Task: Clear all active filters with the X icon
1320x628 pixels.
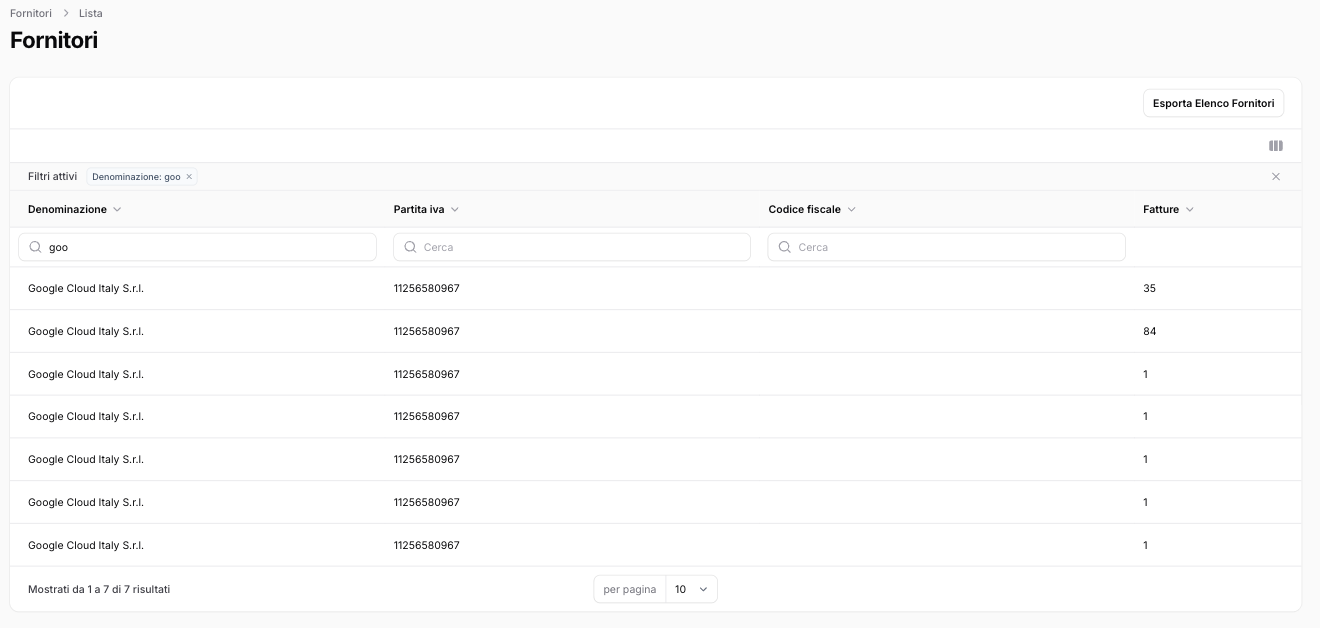Action: pyautogui.click(x=1275, y=177)
